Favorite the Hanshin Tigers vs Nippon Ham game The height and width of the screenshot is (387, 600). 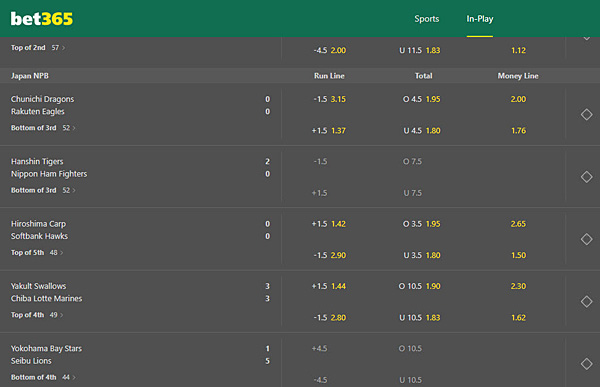click(586, 177)
